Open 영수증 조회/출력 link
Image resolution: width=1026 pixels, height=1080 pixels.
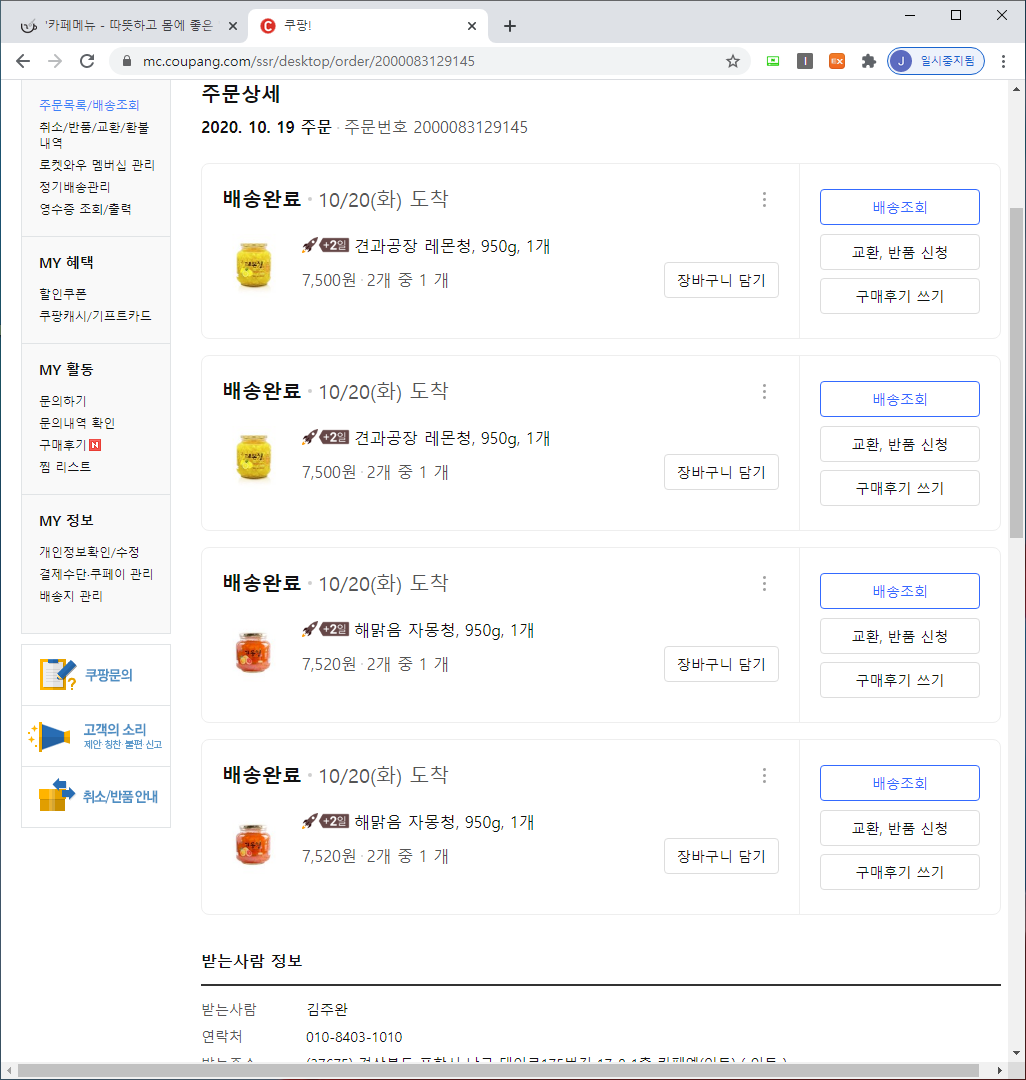85,209
